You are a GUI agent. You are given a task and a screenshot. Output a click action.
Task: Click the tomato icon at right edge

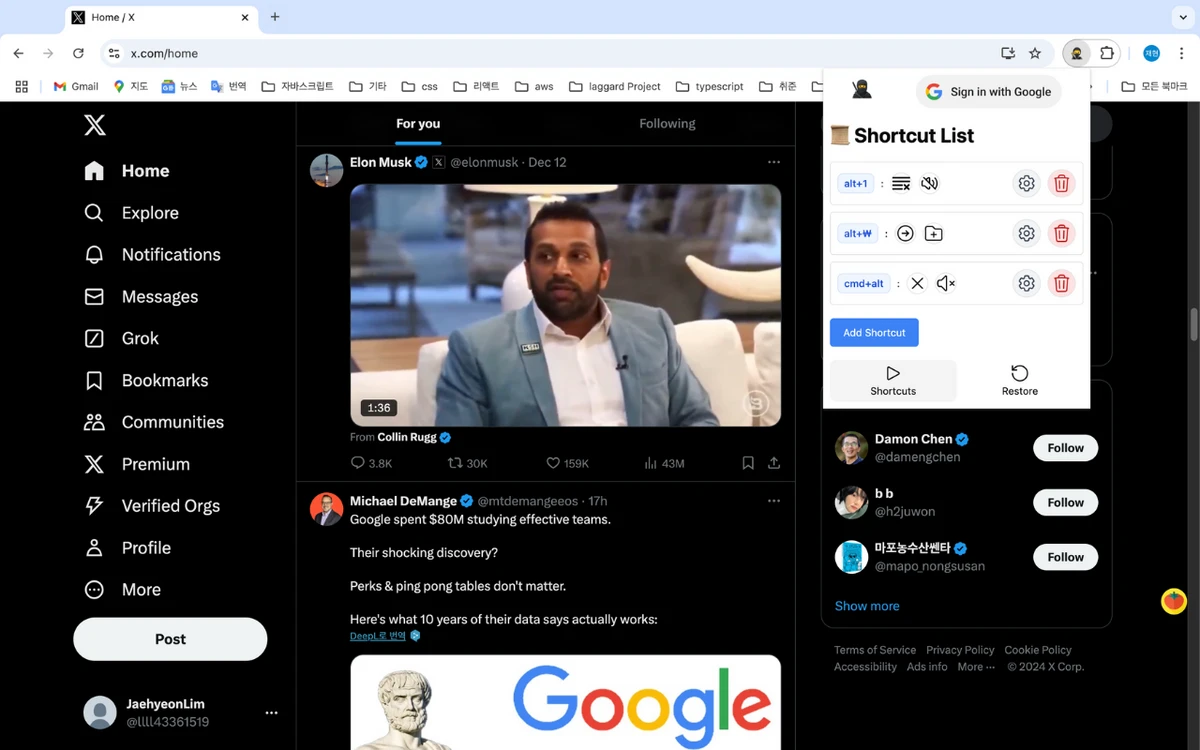(1173, 601)
